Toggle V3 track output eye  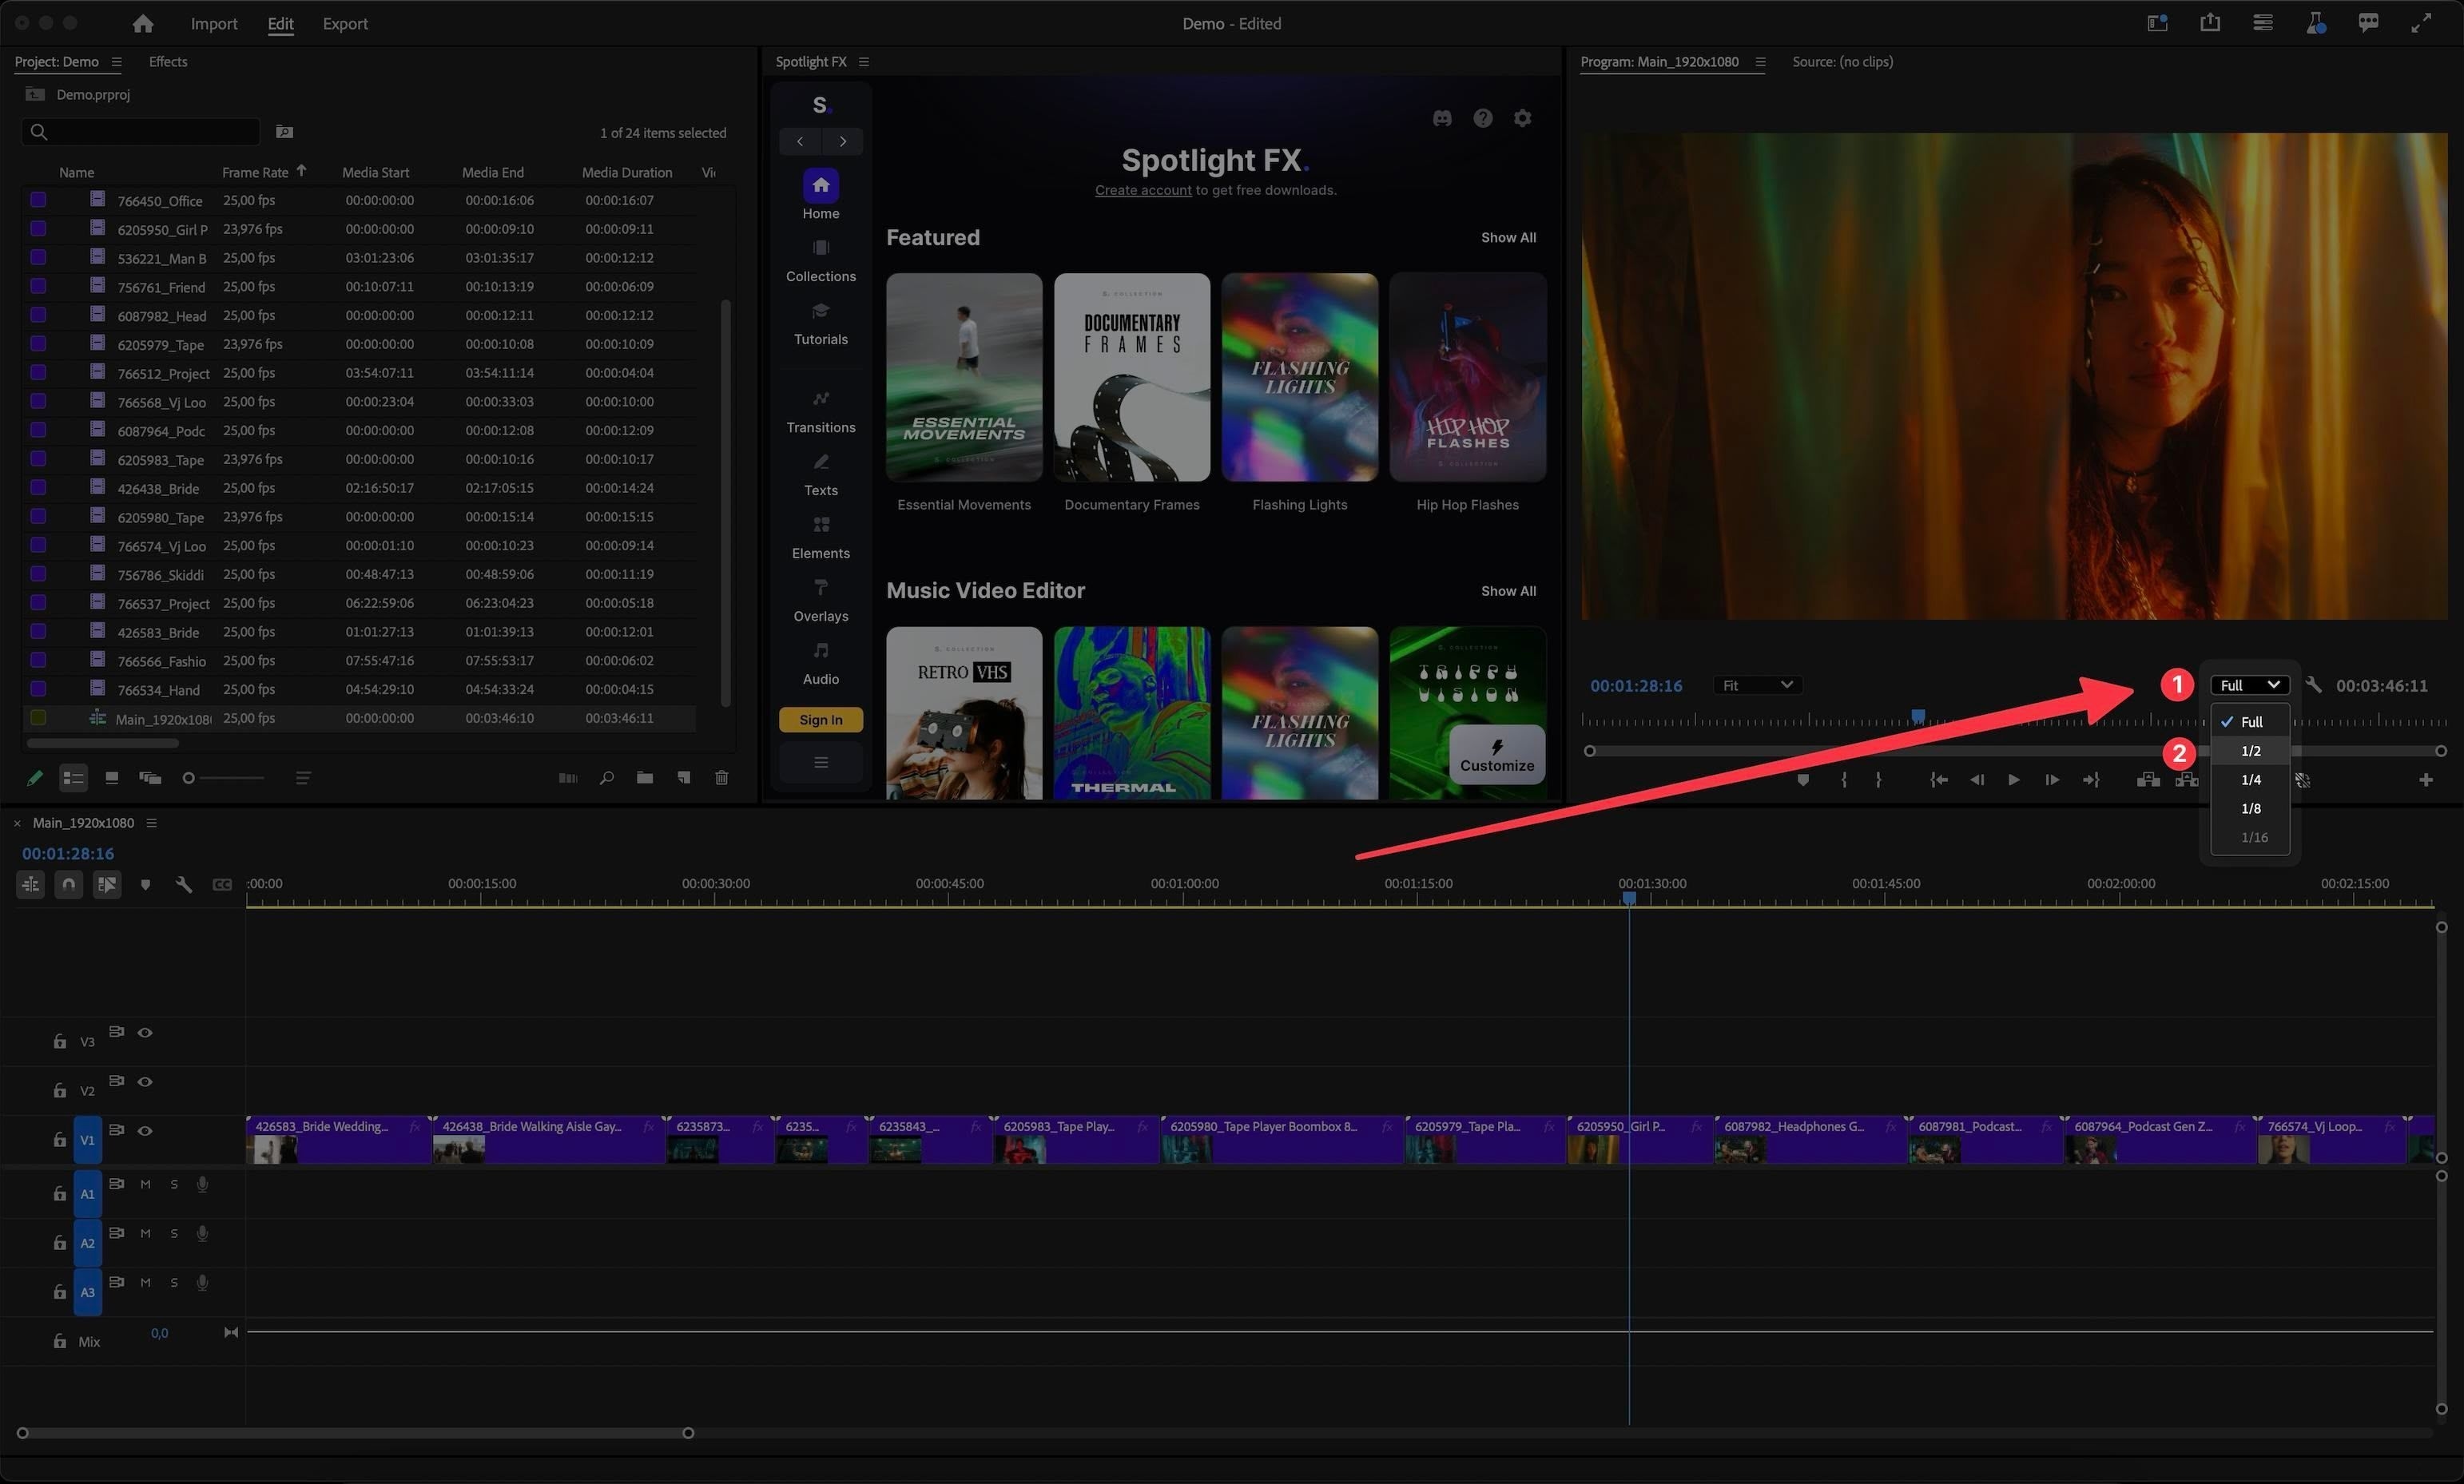click(145, 1032)
